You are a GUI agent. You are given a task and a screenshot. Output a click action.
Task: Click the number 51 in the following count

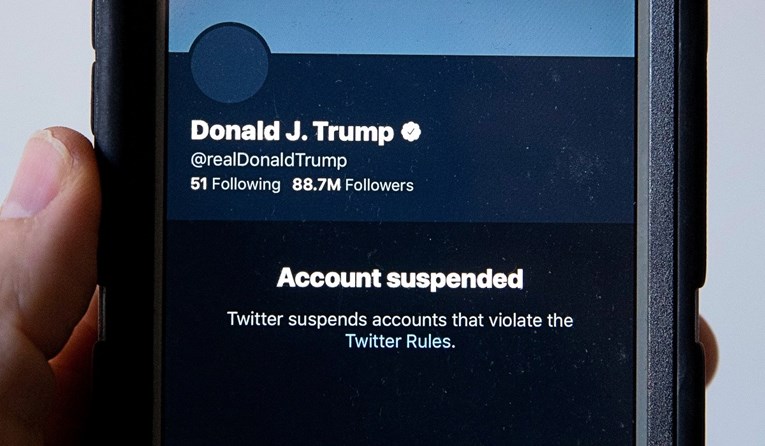pos(199,184)
